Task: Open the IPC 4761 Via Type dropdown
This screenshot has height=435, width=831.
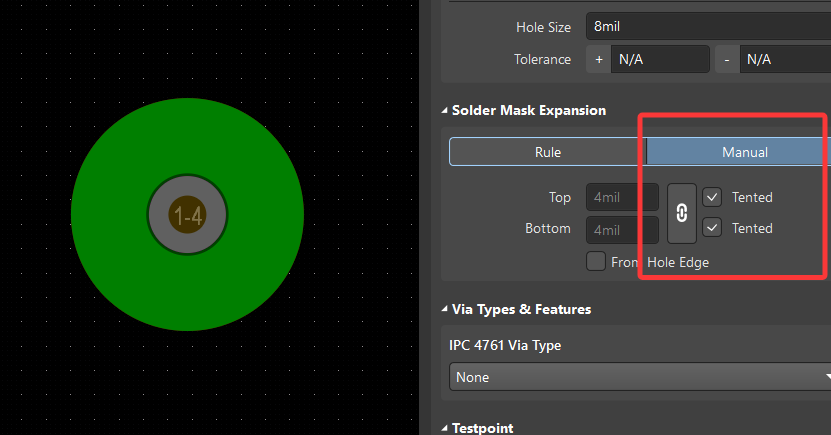Action: point(640,377)
